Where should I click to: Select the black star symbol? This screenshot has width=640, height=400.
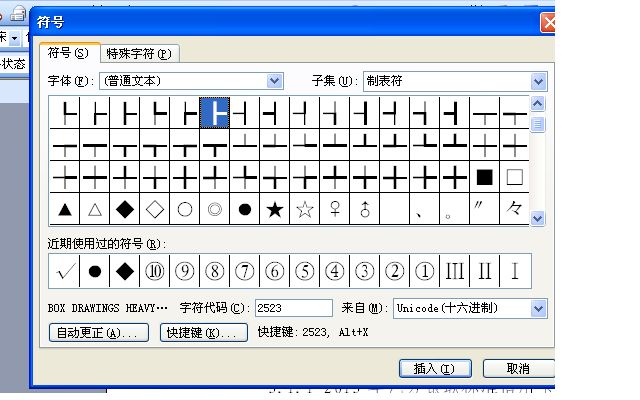click(x=275, y=209)
